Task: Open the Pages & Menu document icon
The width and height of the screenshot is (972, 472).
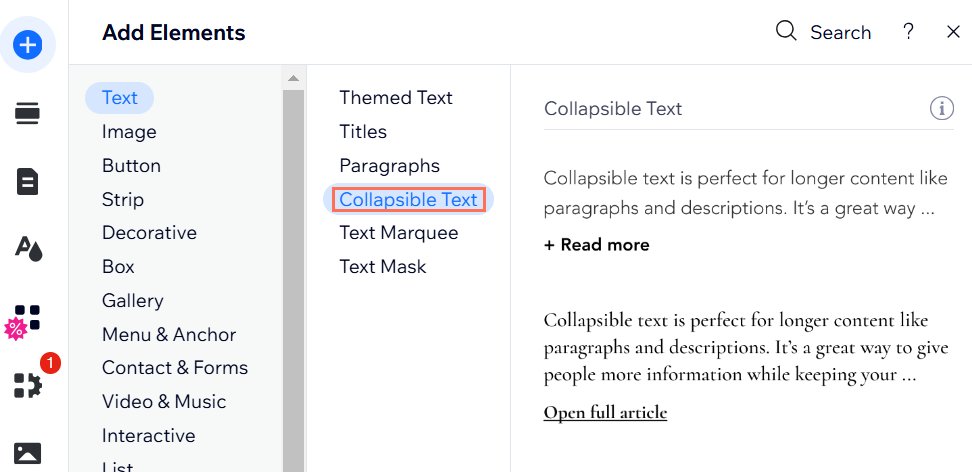Action: point(27,182)
